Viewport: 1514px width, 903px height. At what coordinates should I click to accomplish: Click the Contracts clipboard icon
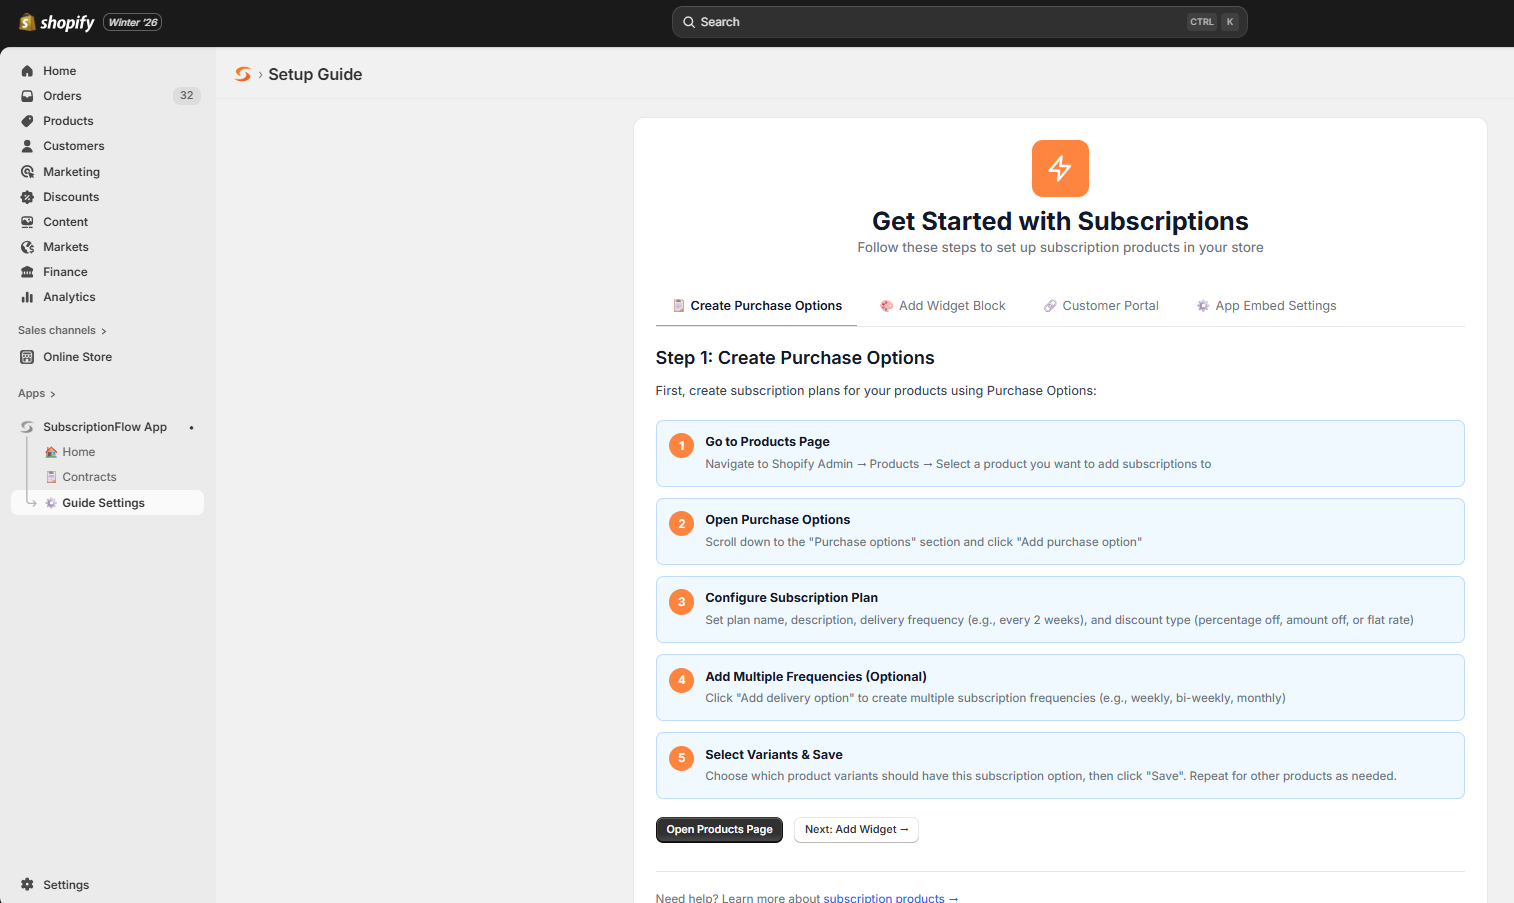click(51, 477)
